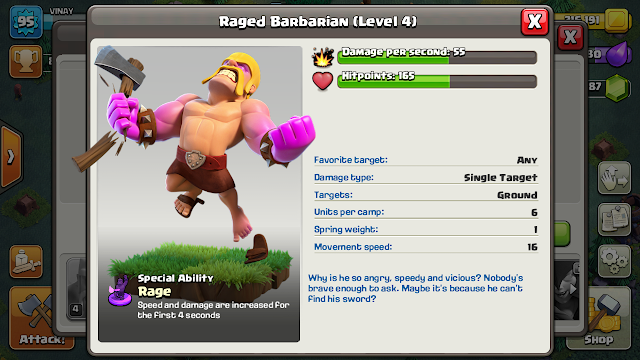640x360 pixels.
Task: Tap the level 95 experience badge
Action: (26, 22)
